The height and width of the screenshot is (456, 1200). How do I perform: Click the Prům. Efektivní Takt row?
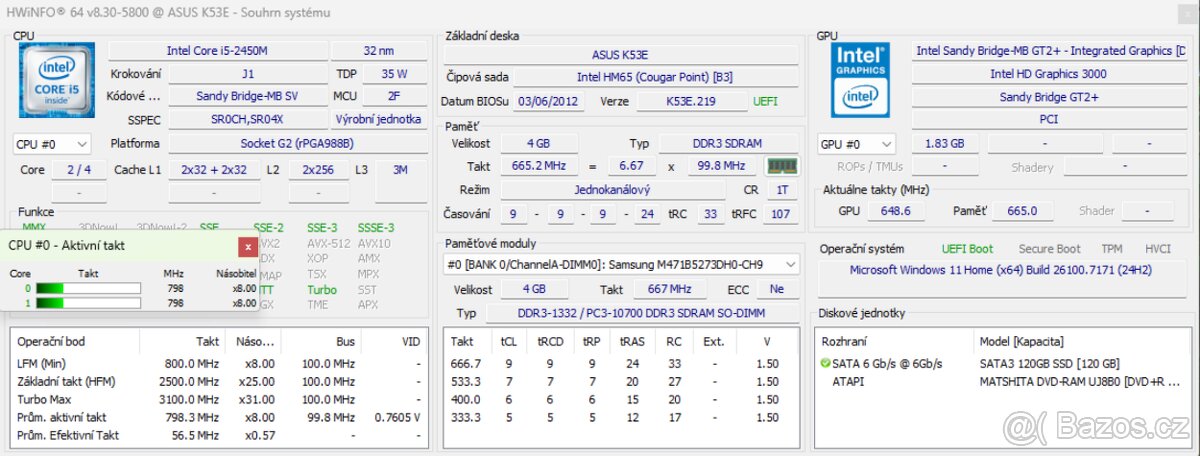coord(220,435)
